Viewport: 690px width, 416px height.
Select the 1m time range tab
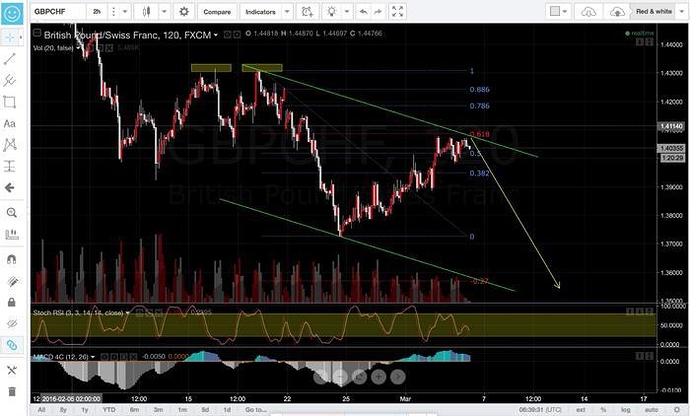(182, 410)
